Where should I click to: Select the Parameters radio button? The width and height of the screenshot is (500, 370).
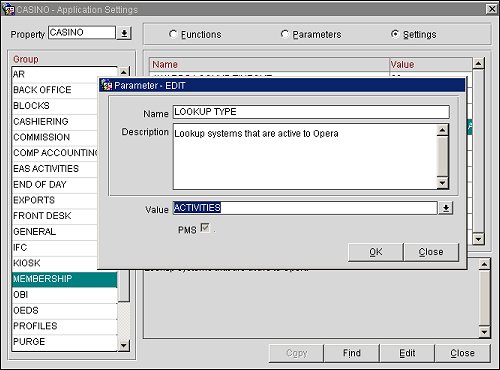coord(285,34)
